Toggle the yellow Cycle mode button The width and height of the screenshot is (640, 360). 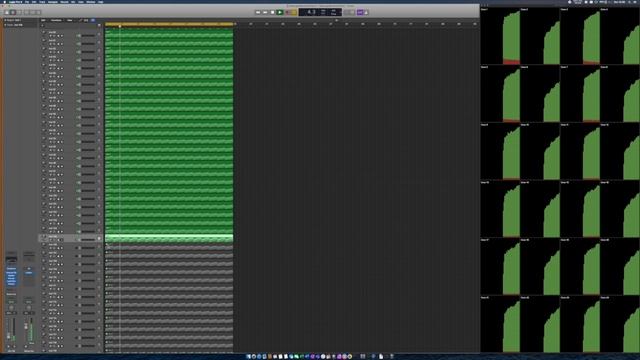(x=294, y=12)
